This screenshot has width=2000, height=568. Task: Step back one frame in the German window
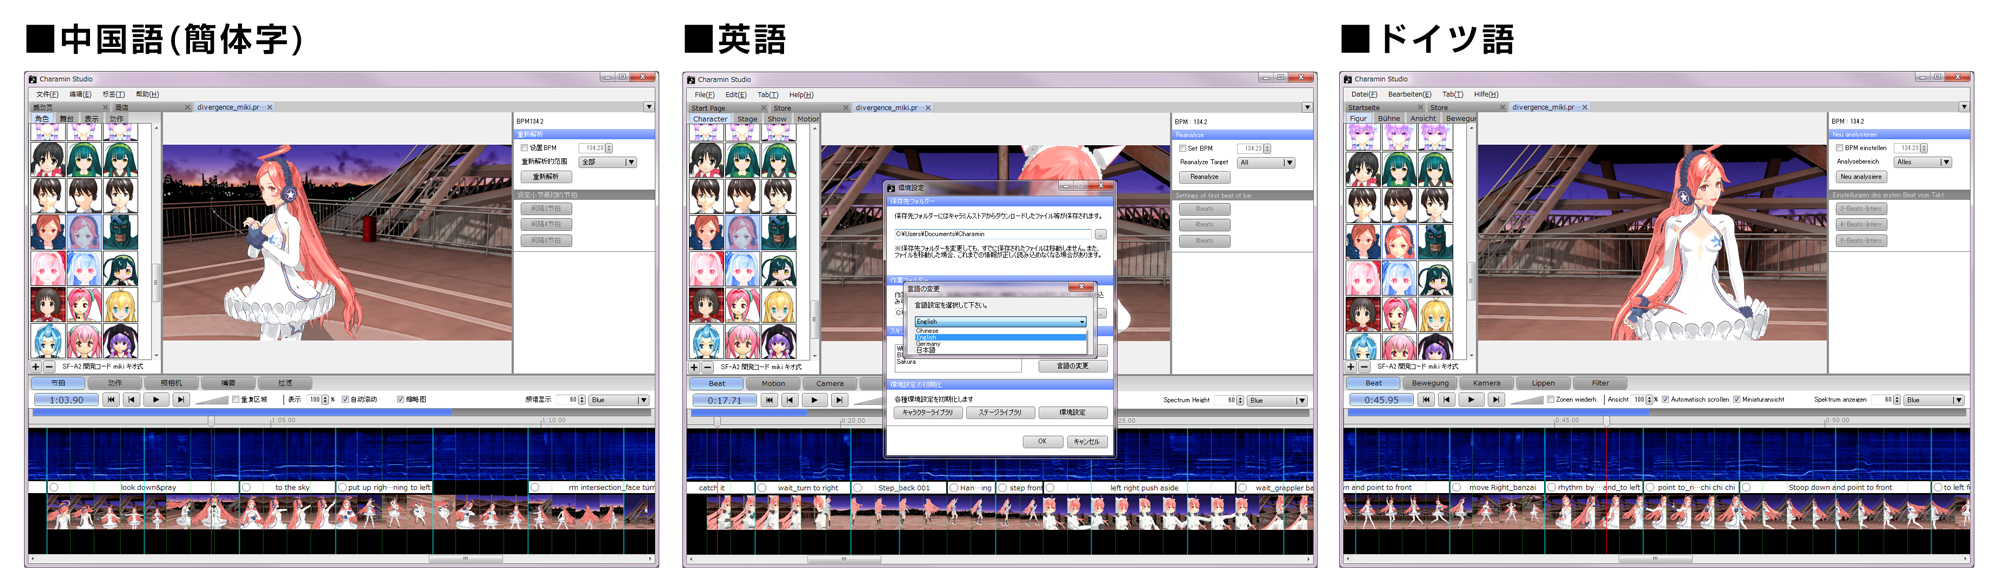(x=1447, y=400)
